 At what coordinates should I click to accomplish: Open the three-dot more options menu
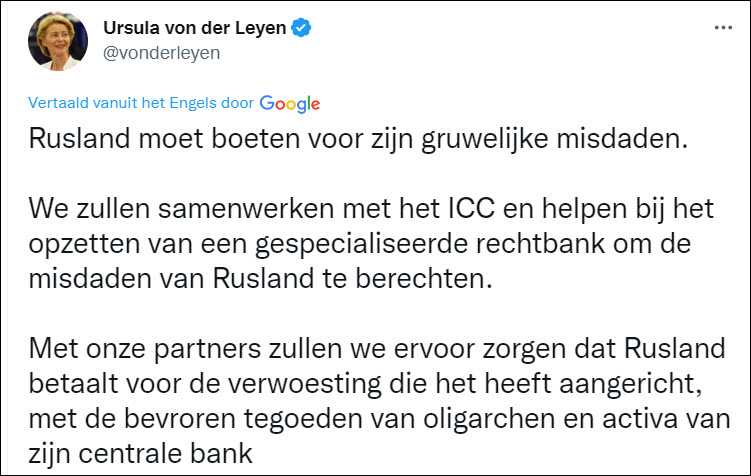722,29
